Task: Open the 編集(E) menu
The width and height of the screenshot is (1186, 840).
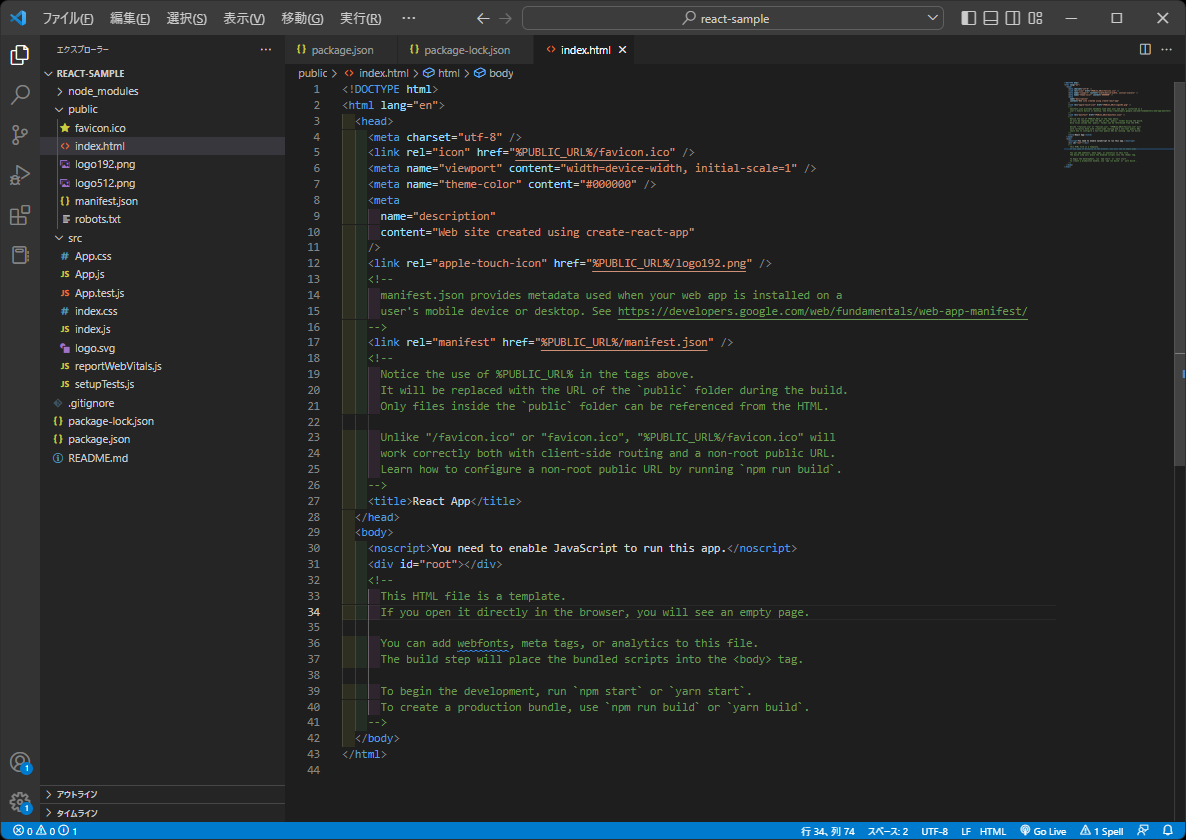Action: point(130,18)
